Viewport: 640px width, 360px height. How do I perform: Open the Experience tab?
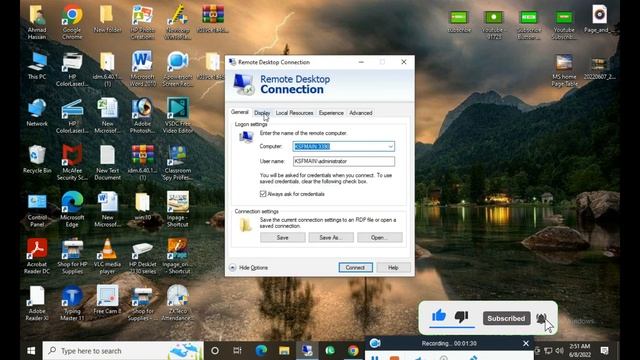331,113
